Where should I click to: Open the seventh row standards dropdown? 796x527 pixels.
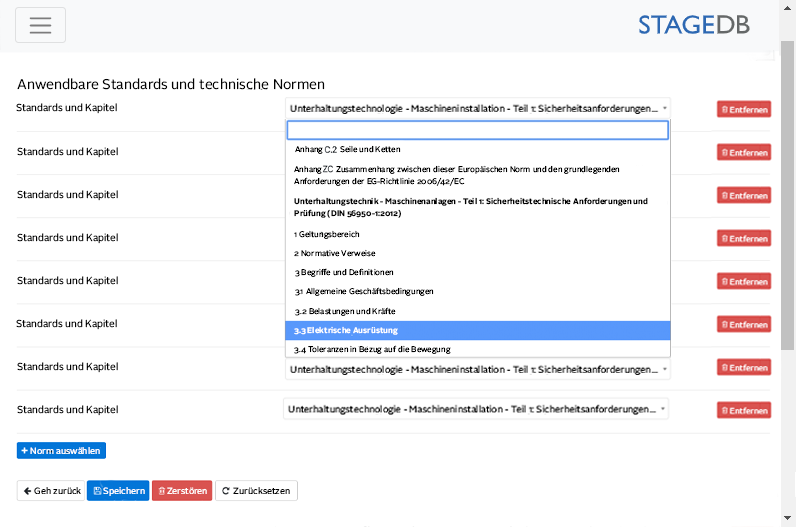point(477,369)
